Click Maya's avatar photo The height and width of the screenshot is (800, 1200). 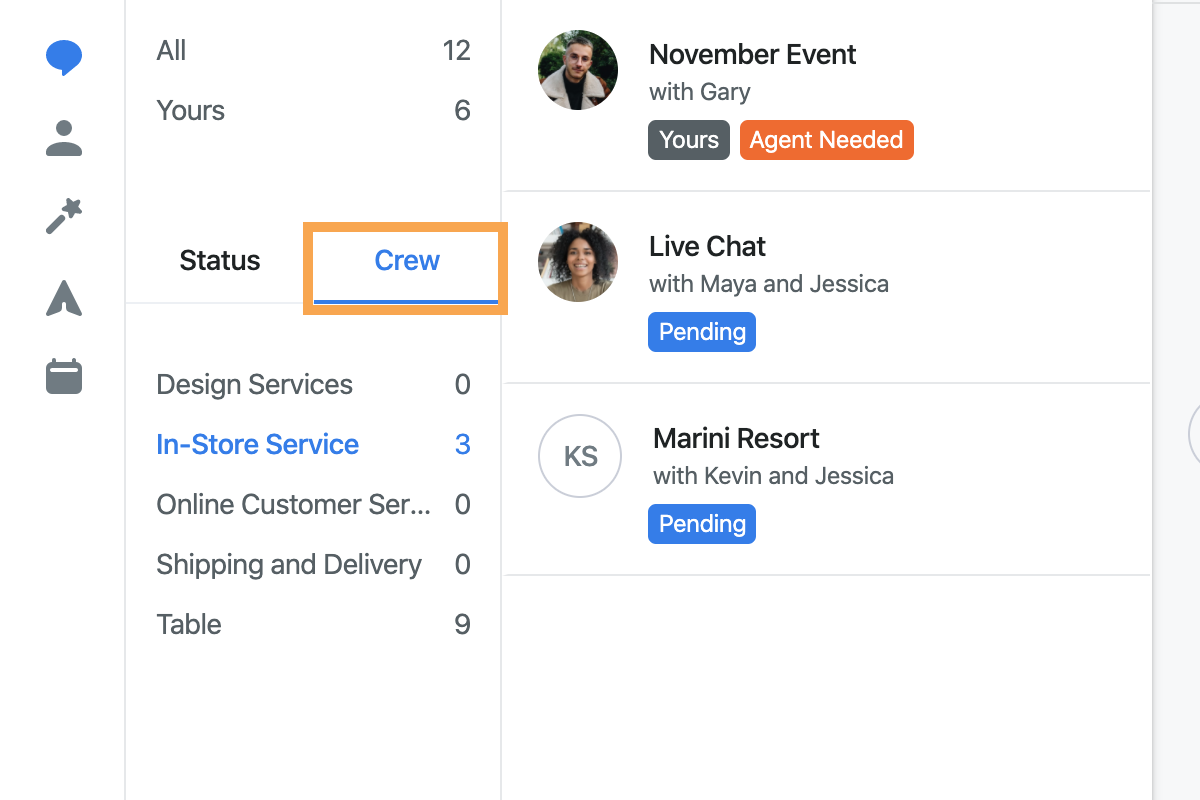(578, 262)
